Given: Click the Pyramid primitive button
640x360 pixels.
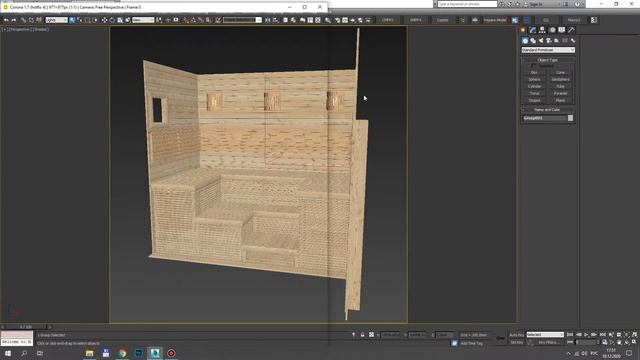Looking at the screenshot, I should (560, 93).
